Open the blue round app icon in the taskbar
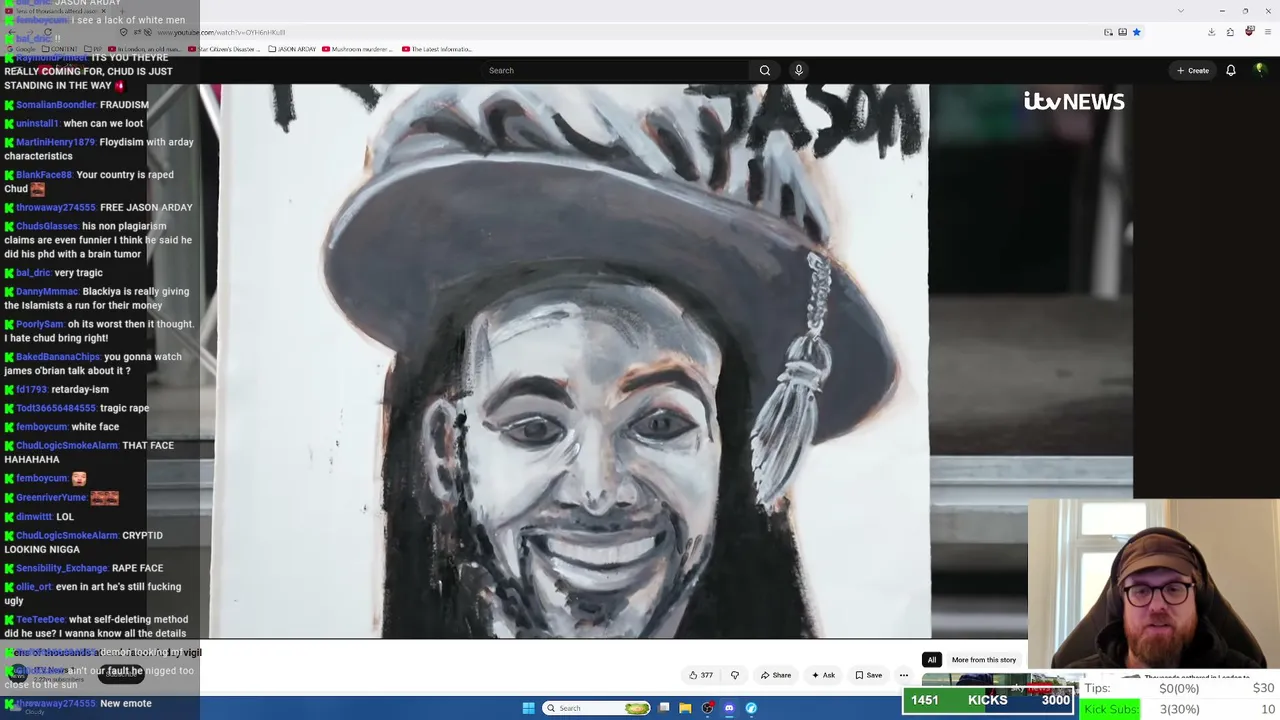The image size is (1280, 720). pos(751,708)
